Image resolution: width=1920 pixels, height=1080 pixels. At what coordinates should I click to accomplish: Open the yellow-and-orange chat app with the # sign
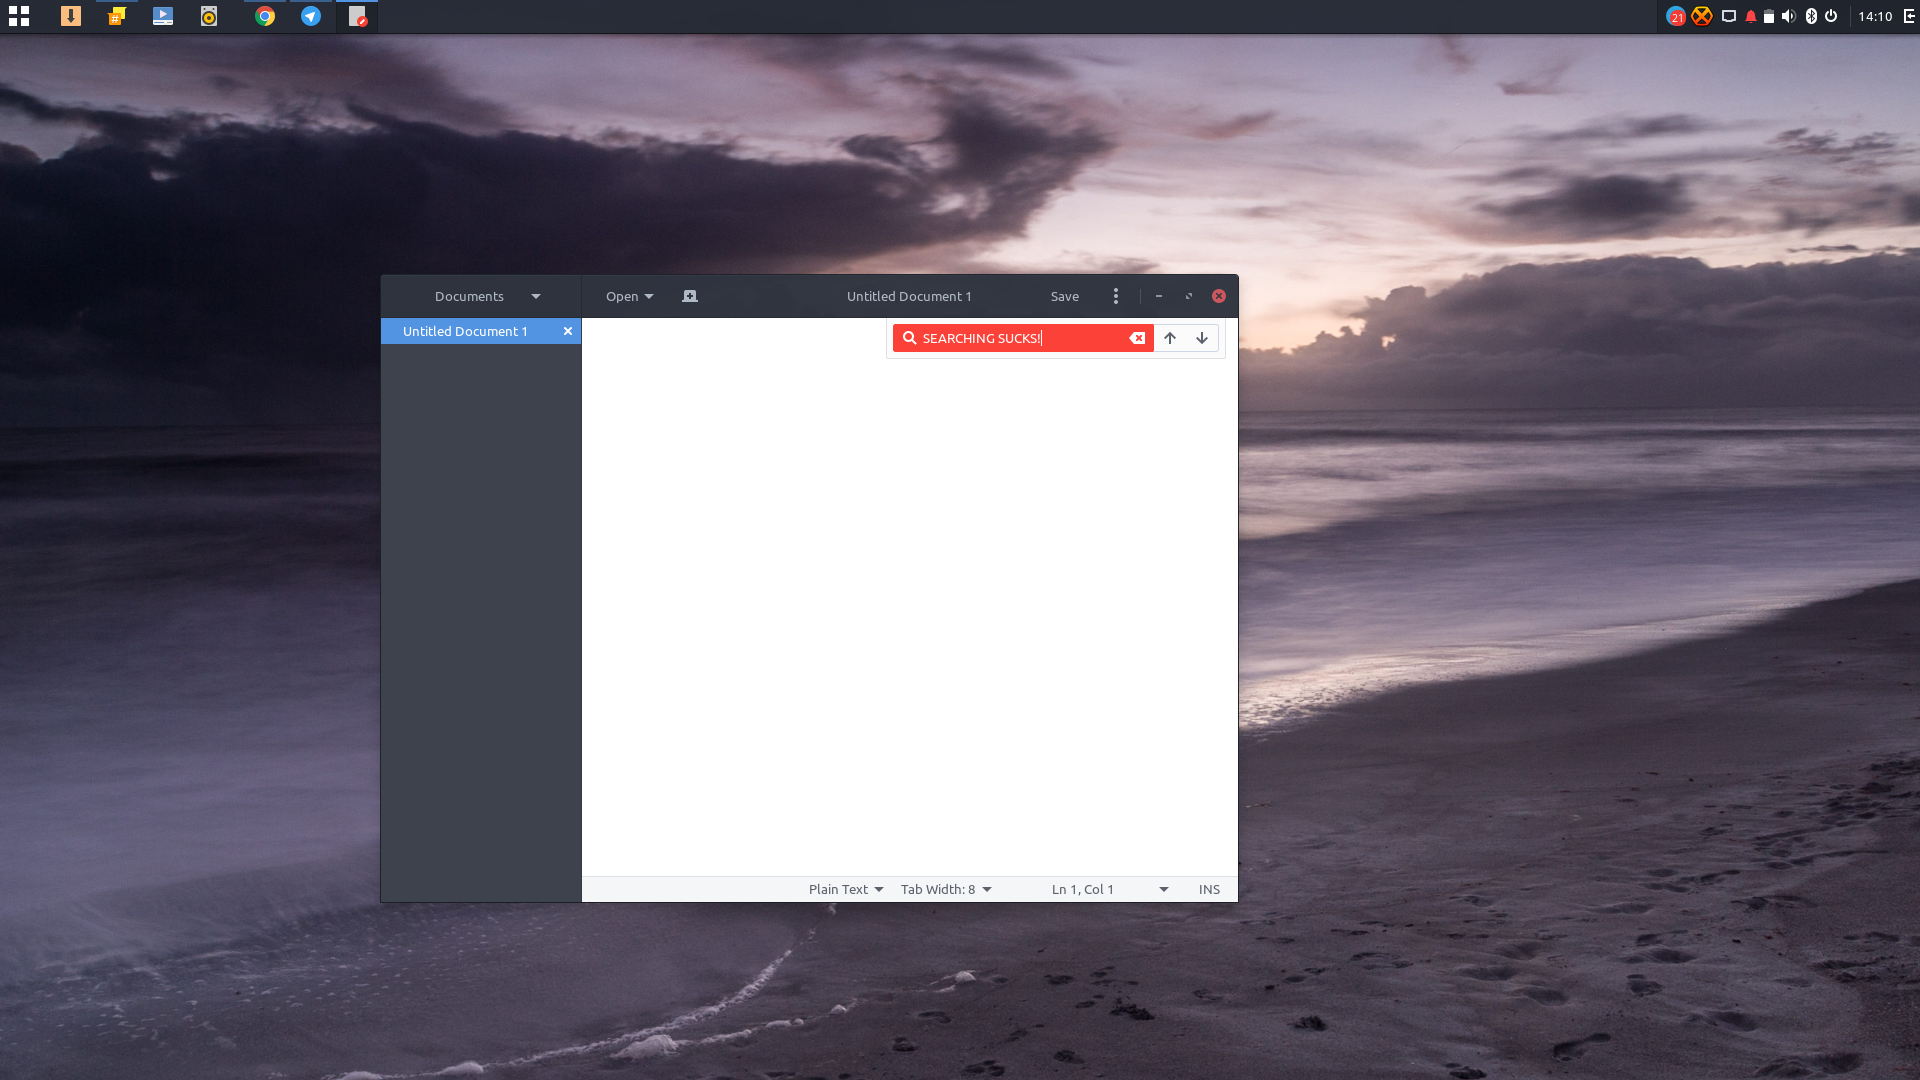(117, 16)
